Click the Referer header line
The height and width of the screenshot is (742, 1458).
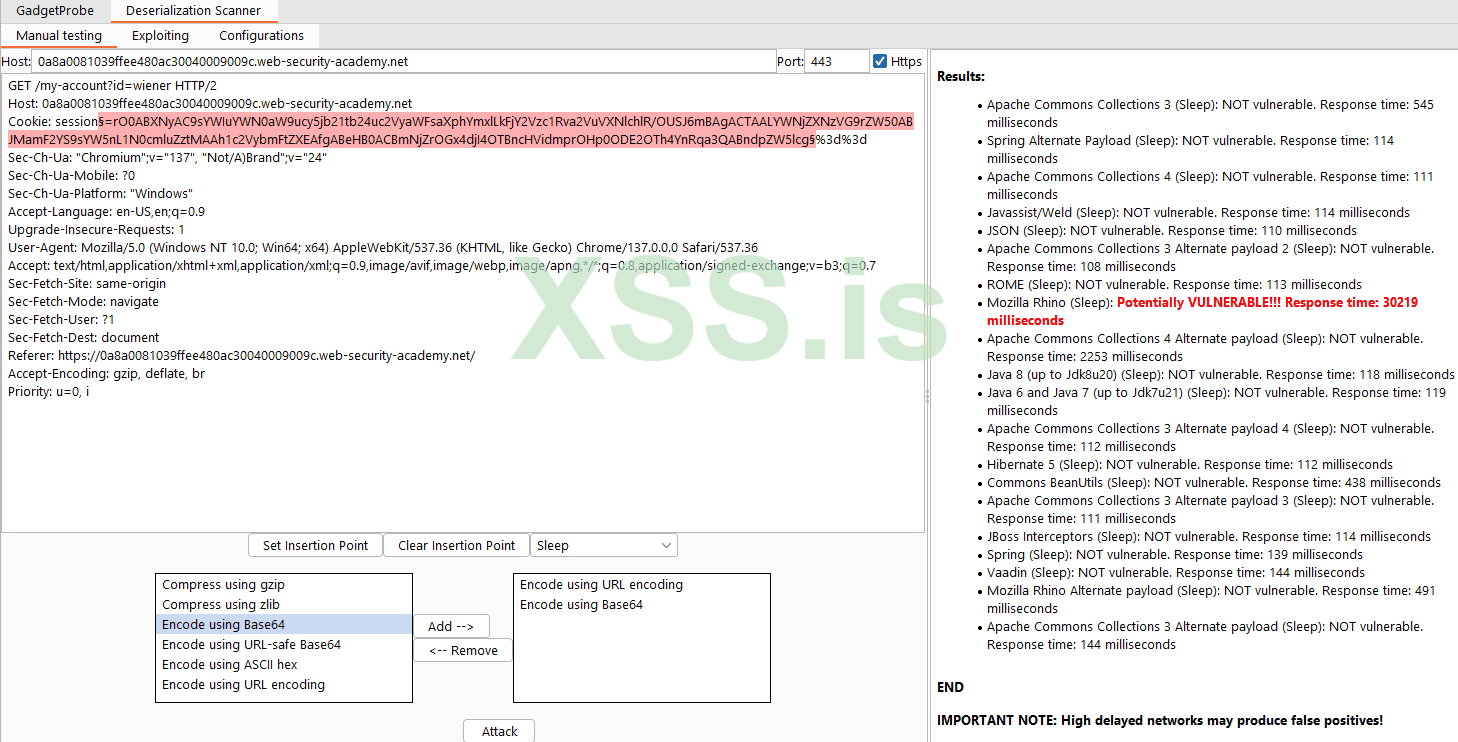(241, 356)
